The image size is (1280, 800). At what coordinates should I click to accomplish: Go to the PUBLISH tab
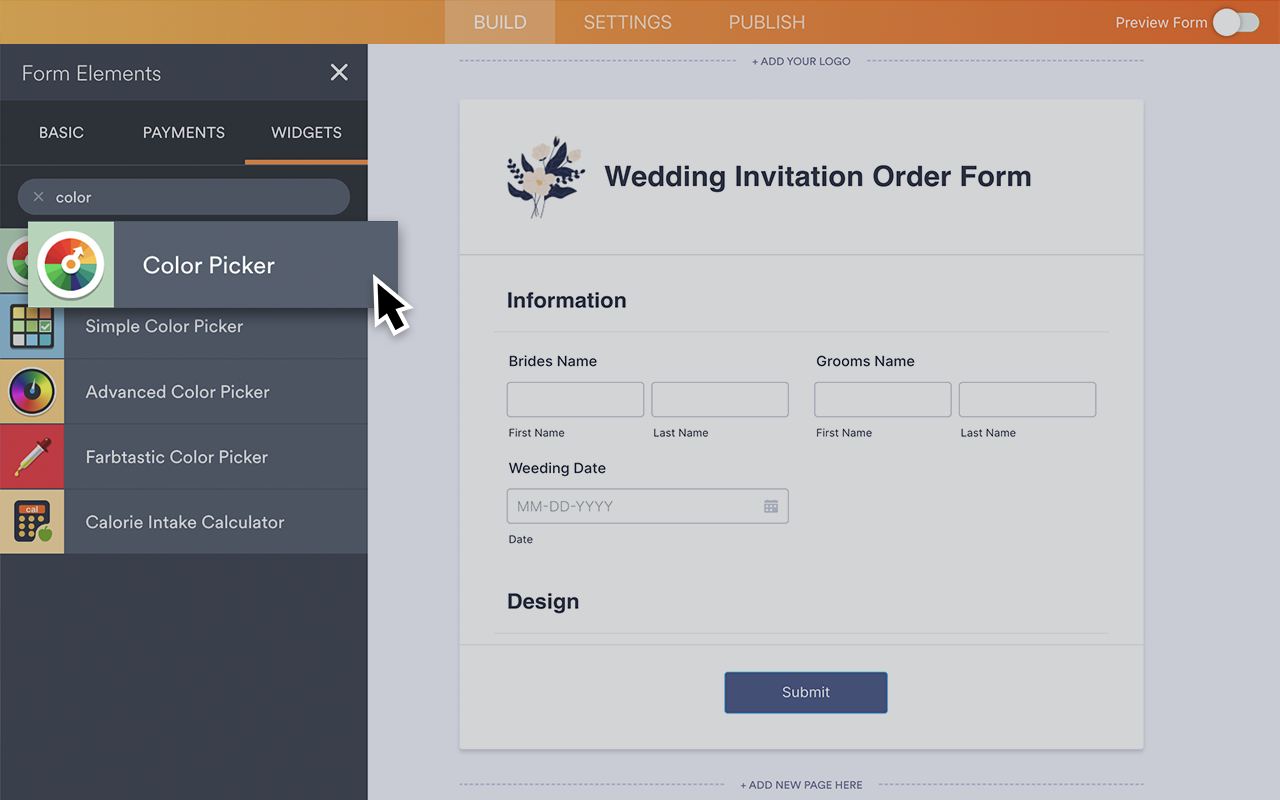tap(766, 22)
